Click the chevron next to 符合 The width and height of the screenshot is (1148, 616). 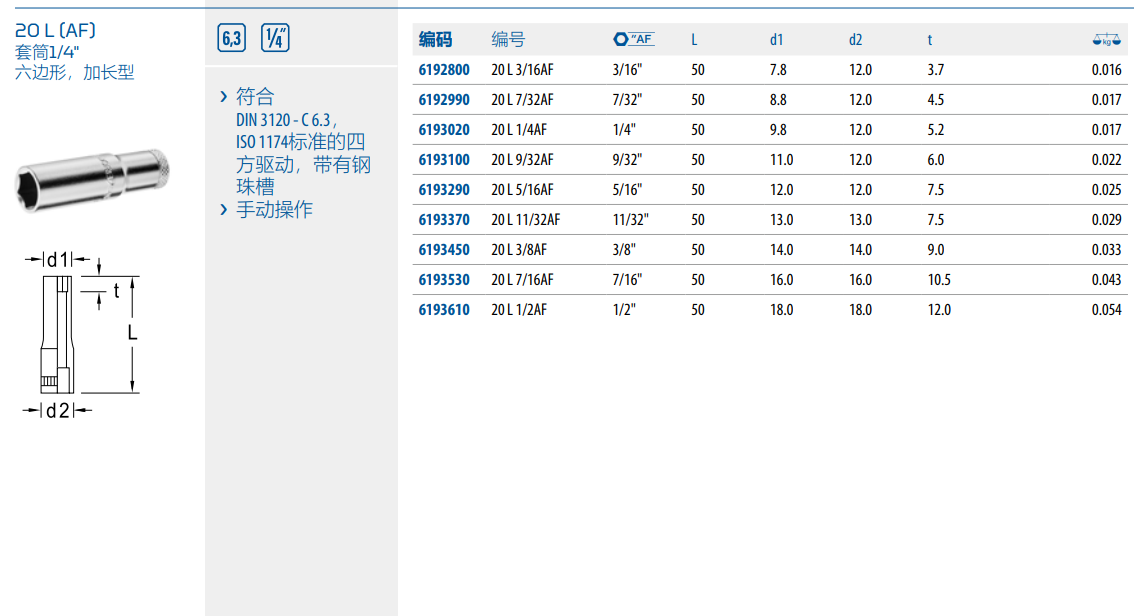(x=224, y=97)
